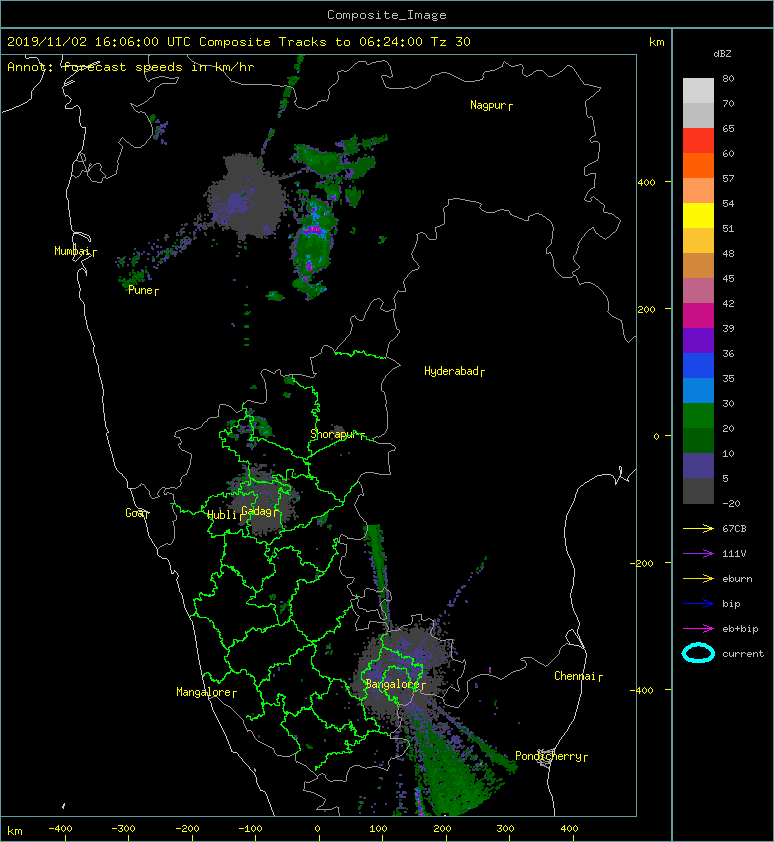The width and height of the screenshot is (774, 842).
Task: Click the 67CB legend label text
Action: [734, 529]
